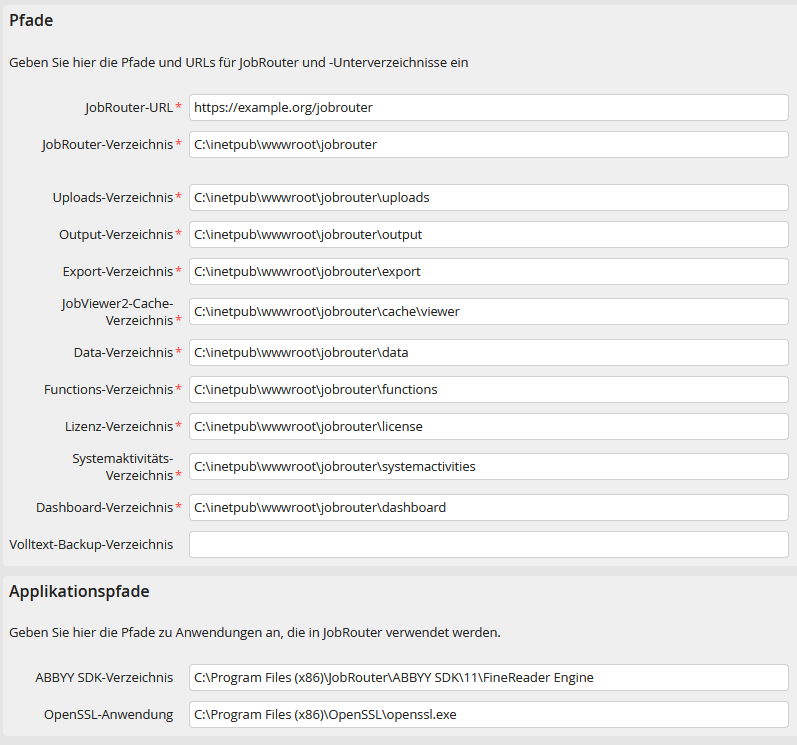Focus the Systemaktivitäts-Verzeichnis input field
The width and height of the screenshot is (797, 745).
(488, 467)
